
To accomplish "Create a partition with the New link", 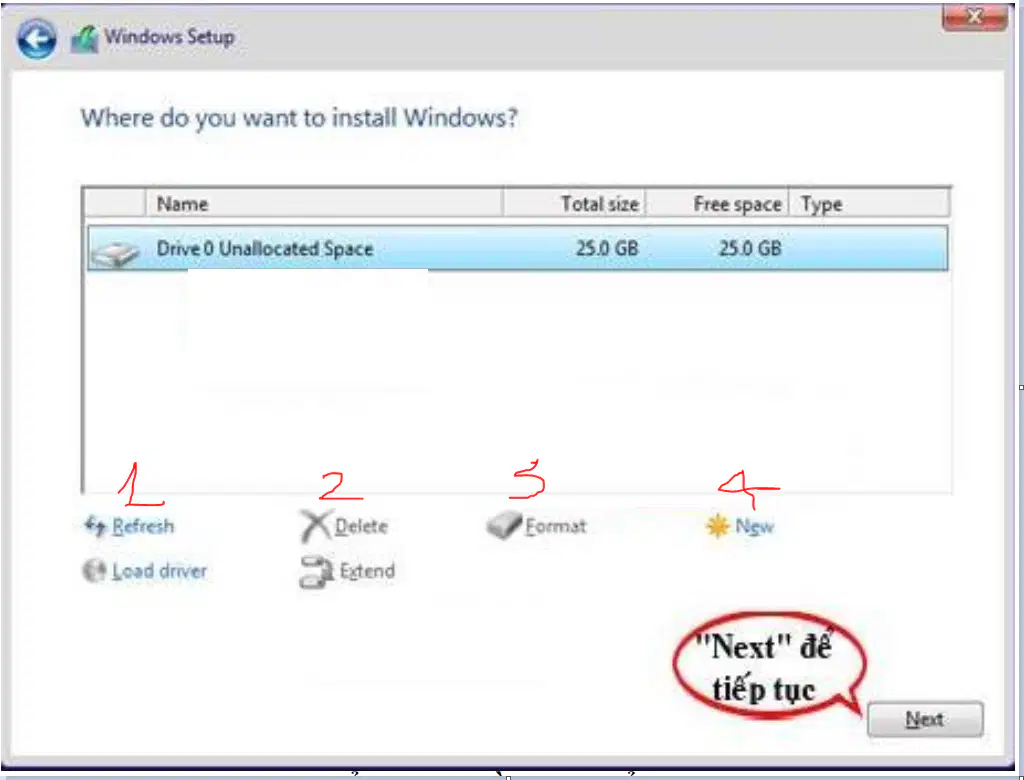I will [x=754, y=525].
